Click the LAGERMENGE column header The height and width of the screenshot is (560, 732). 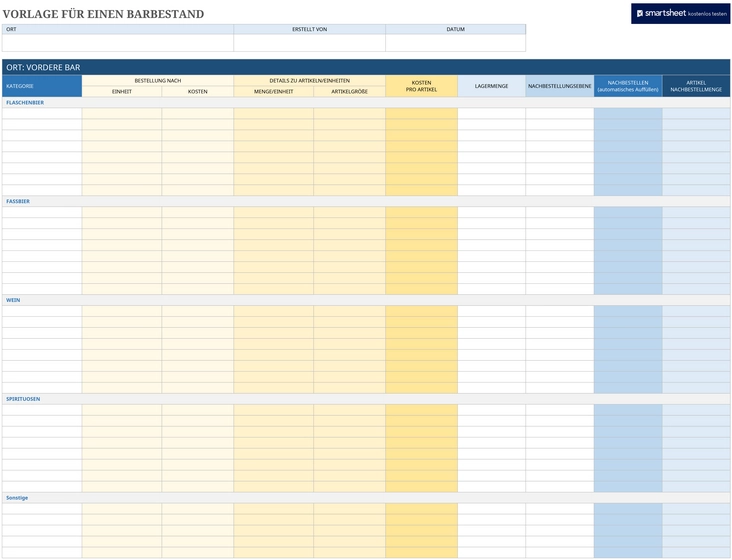point(492,86)
